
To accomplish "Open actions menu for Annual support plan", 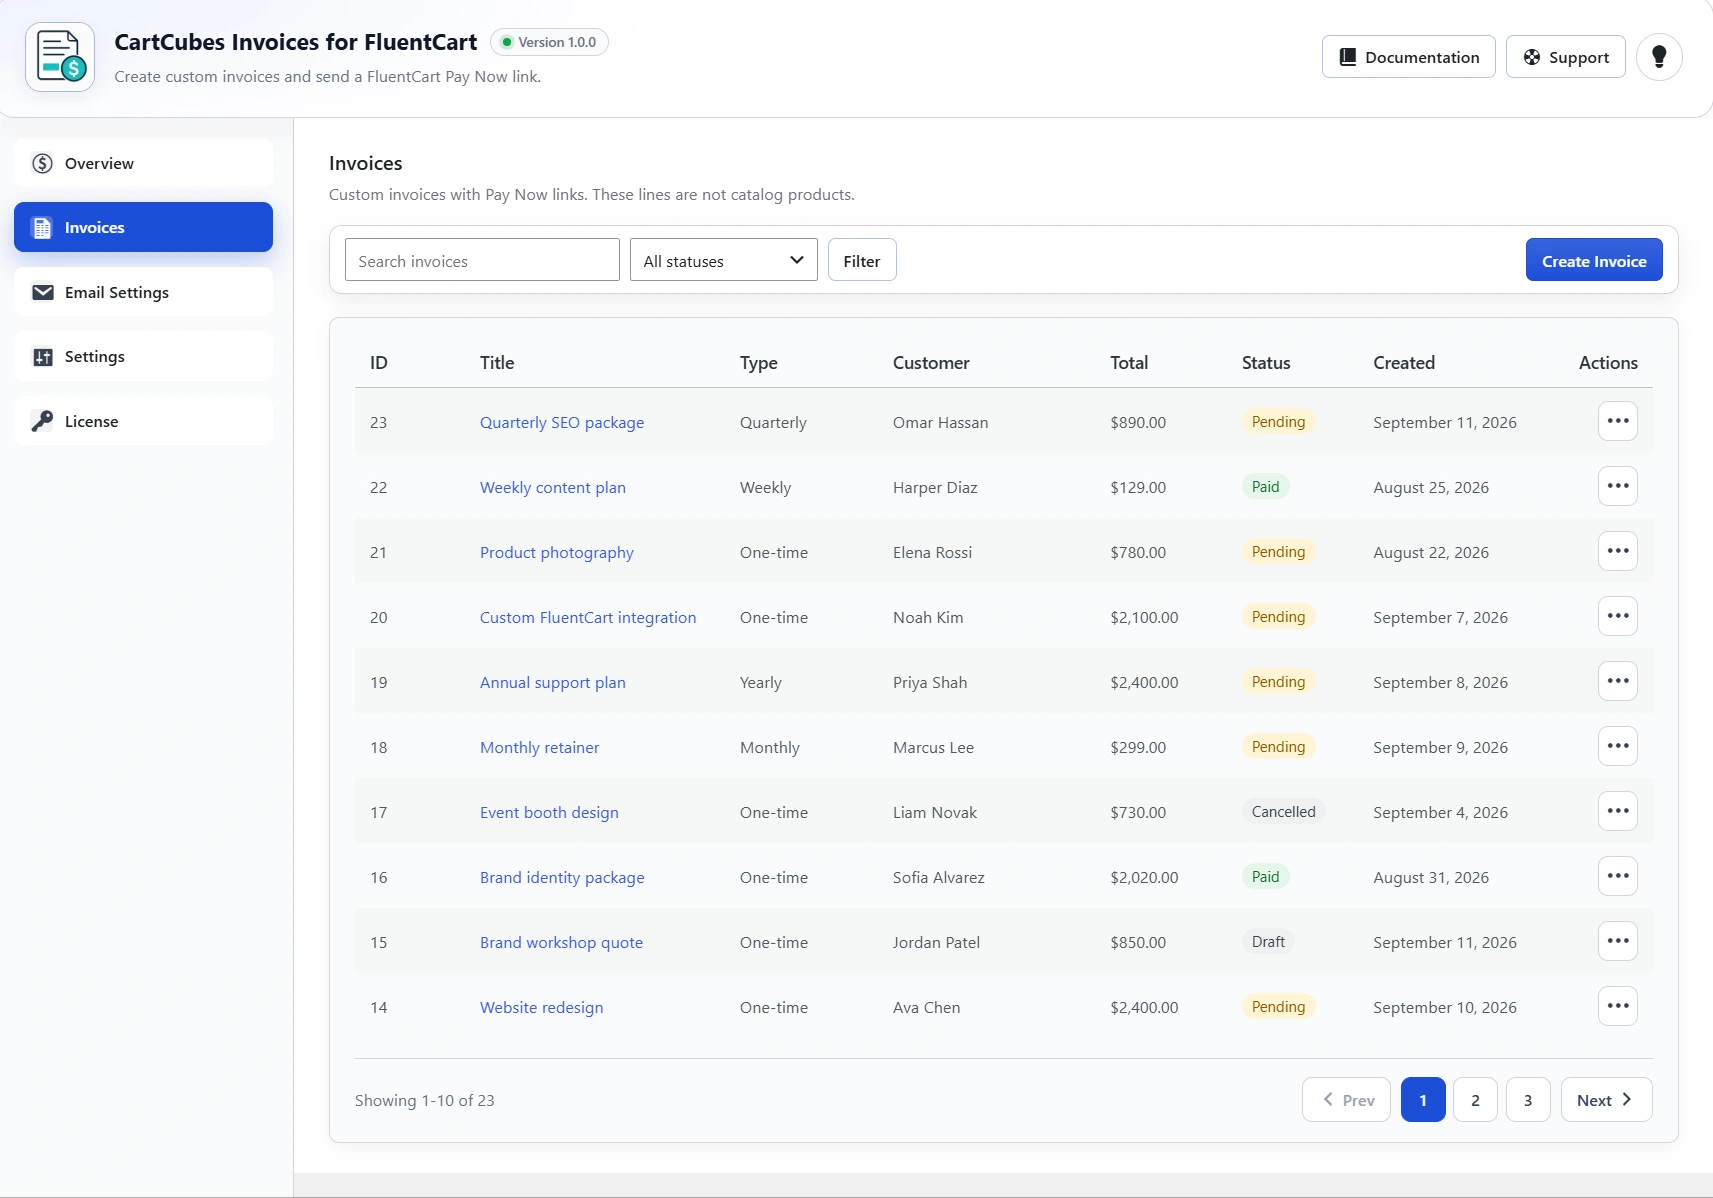I will point(1617,681).
